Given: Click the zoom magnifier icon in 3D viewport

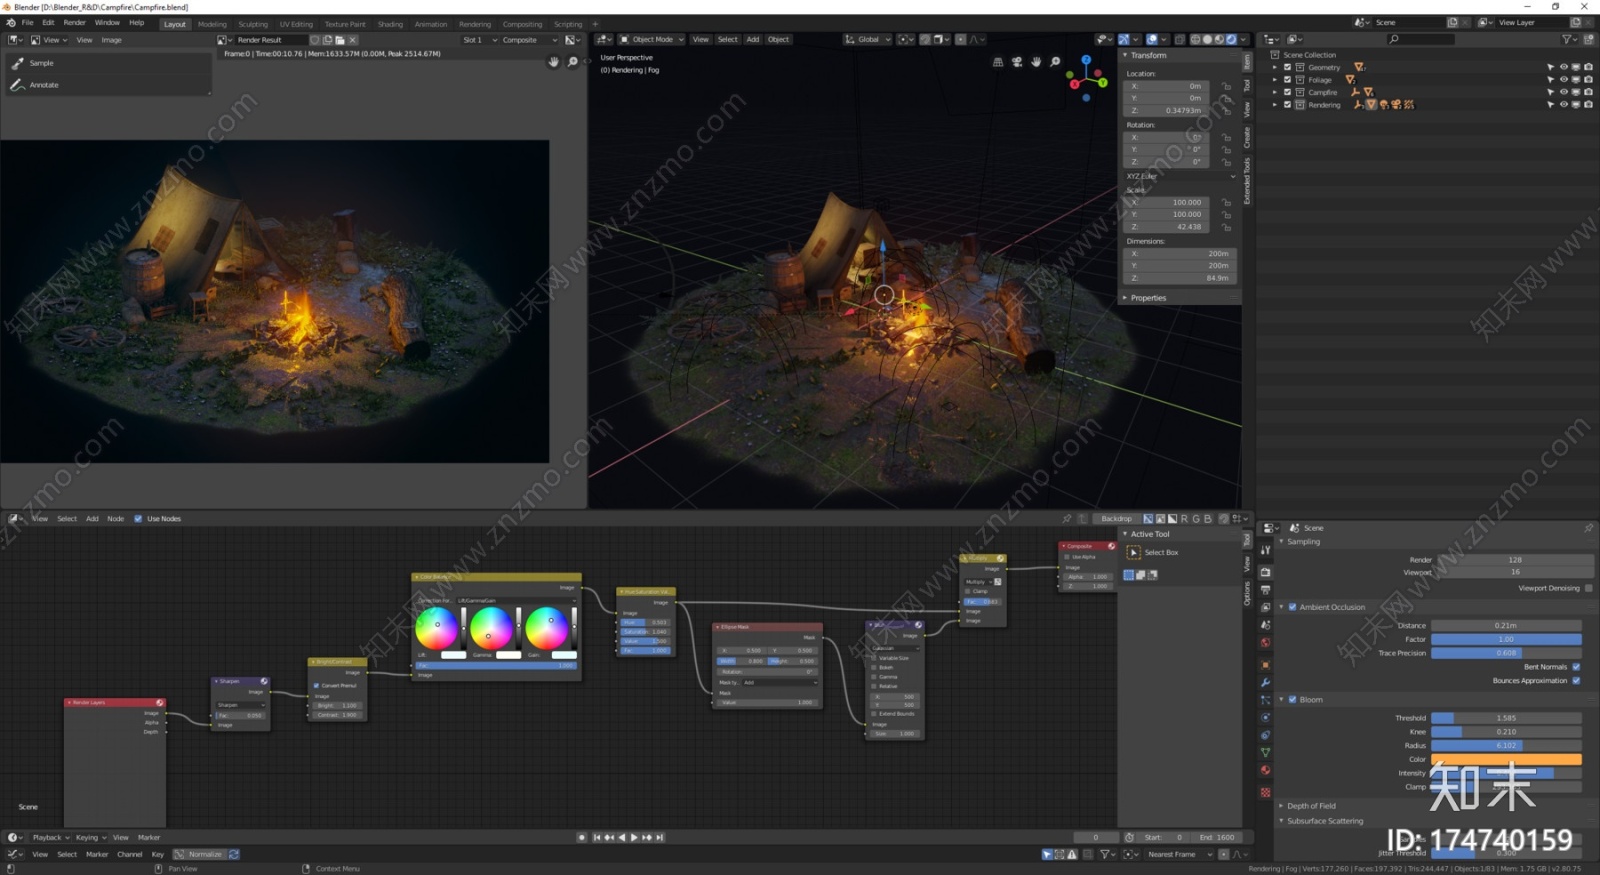Looking at the screenshot, I should 1055,62.
